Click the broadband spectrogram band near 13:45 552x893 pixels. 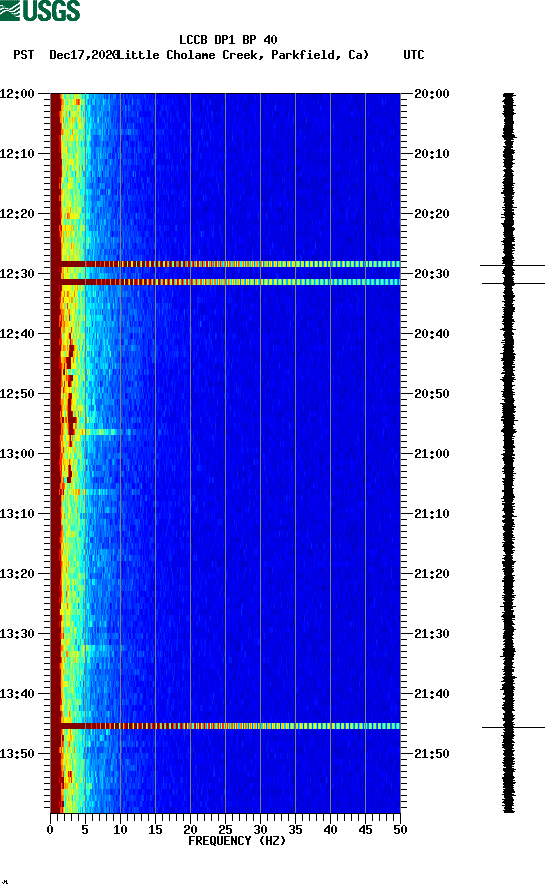[x=226, y=726]
